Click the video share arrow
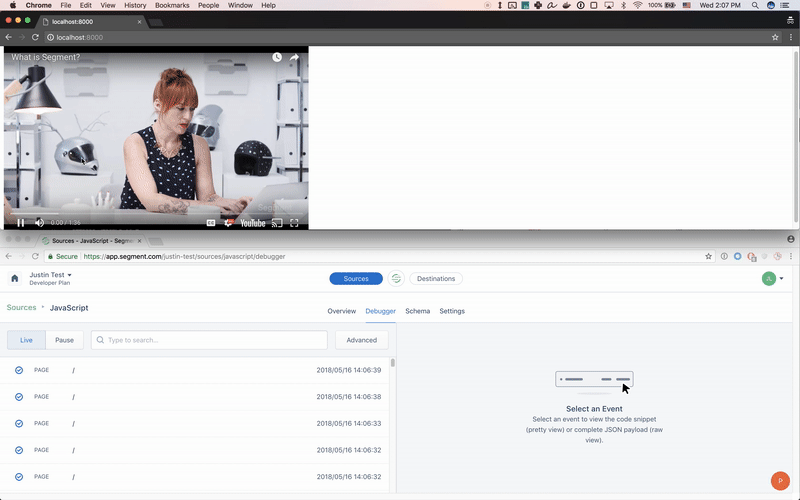800x500 pixels. (294, 57)
